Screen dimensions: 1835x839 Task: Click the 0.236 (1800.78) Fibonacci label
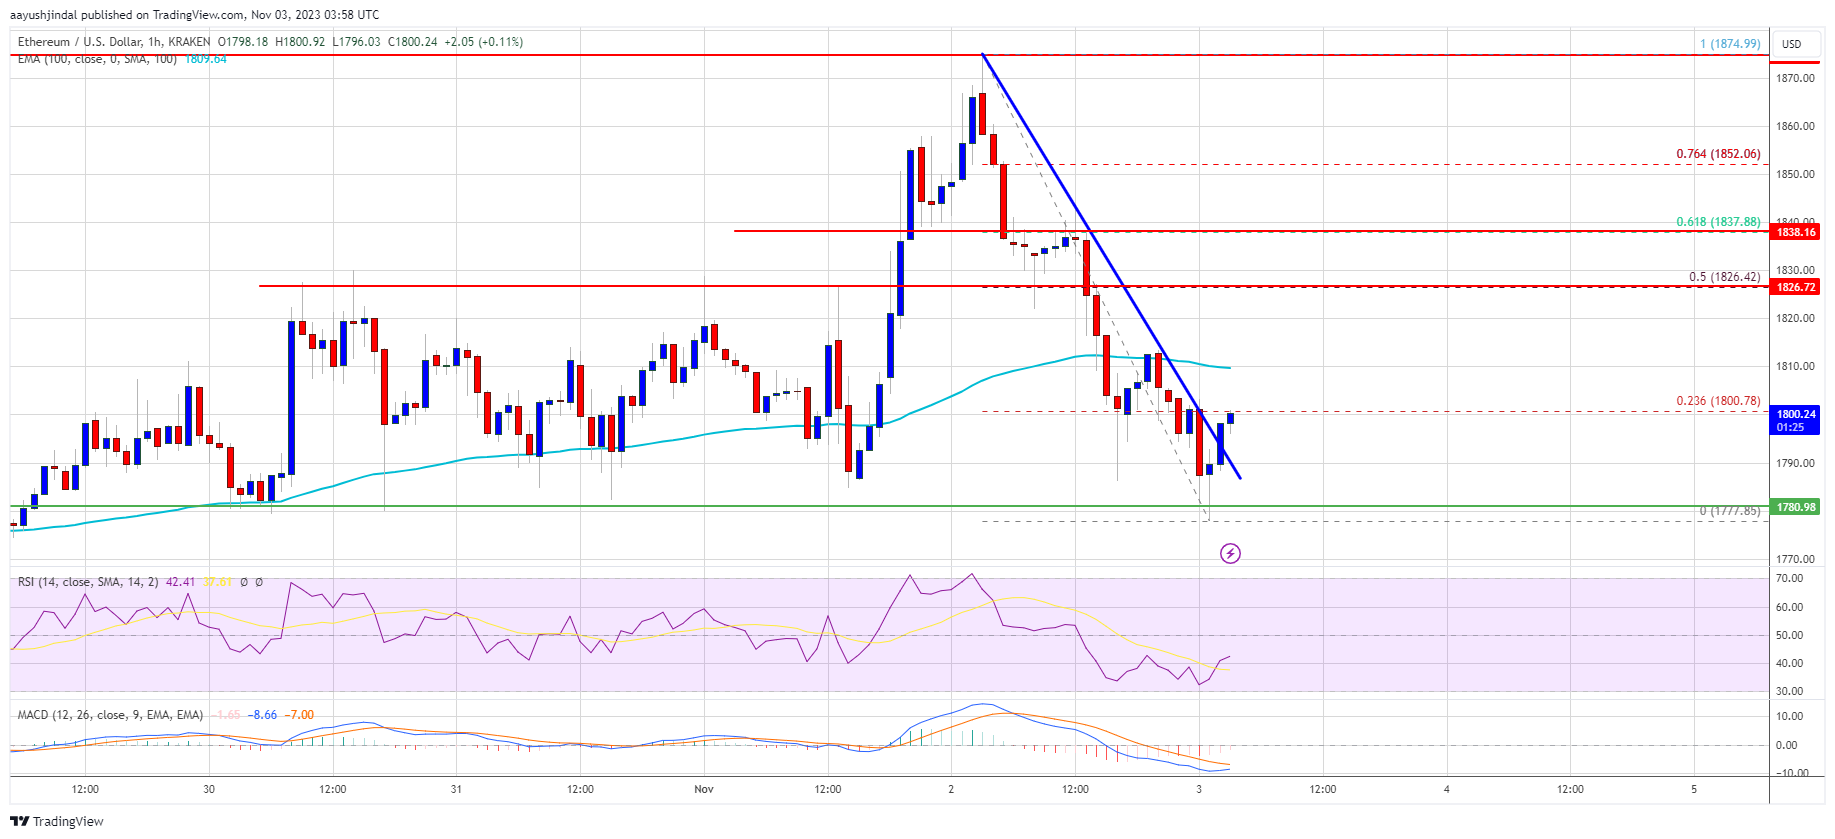(x=1718, y=401)
